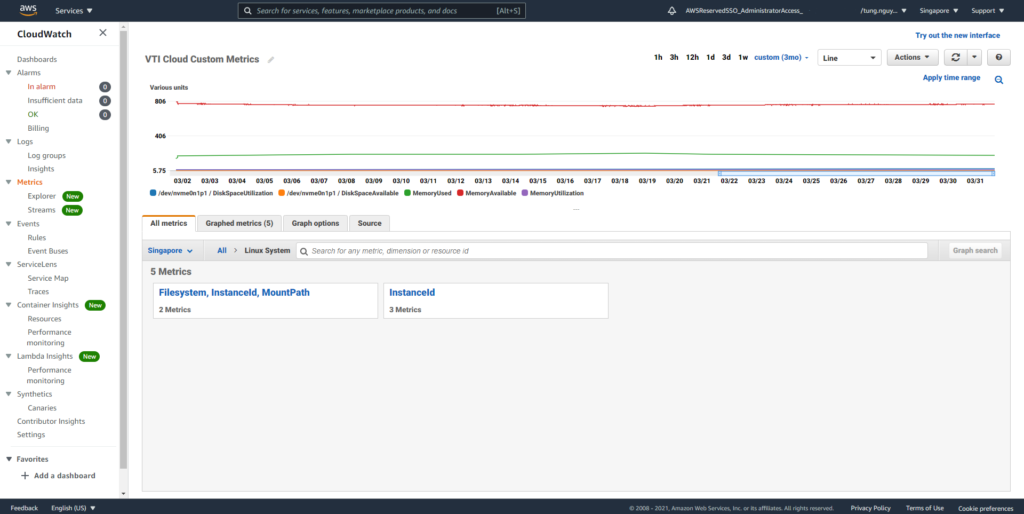Open the InstanceId metrics group
This screenshot has width=1024, height=514.
coord(412,293)
